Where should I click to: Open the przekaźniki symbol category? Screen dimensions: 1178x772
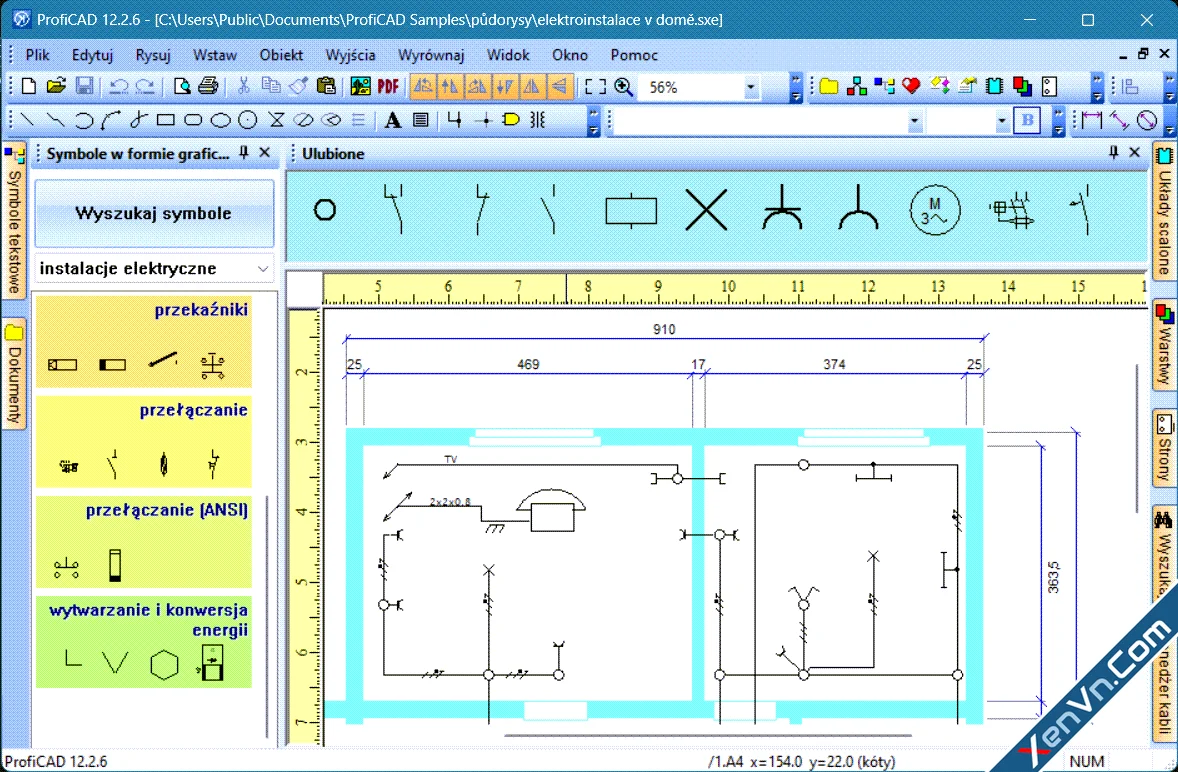pyautogui.click(x=144, y=342)
